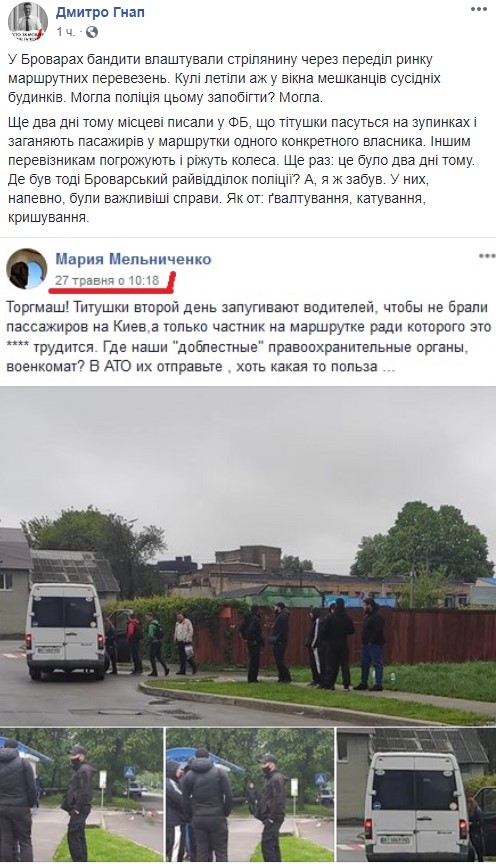The height and width of the screenshot is (867, 496).
Task: Click the men with backpacks beside the minibus
Action: tap(150, 643)
